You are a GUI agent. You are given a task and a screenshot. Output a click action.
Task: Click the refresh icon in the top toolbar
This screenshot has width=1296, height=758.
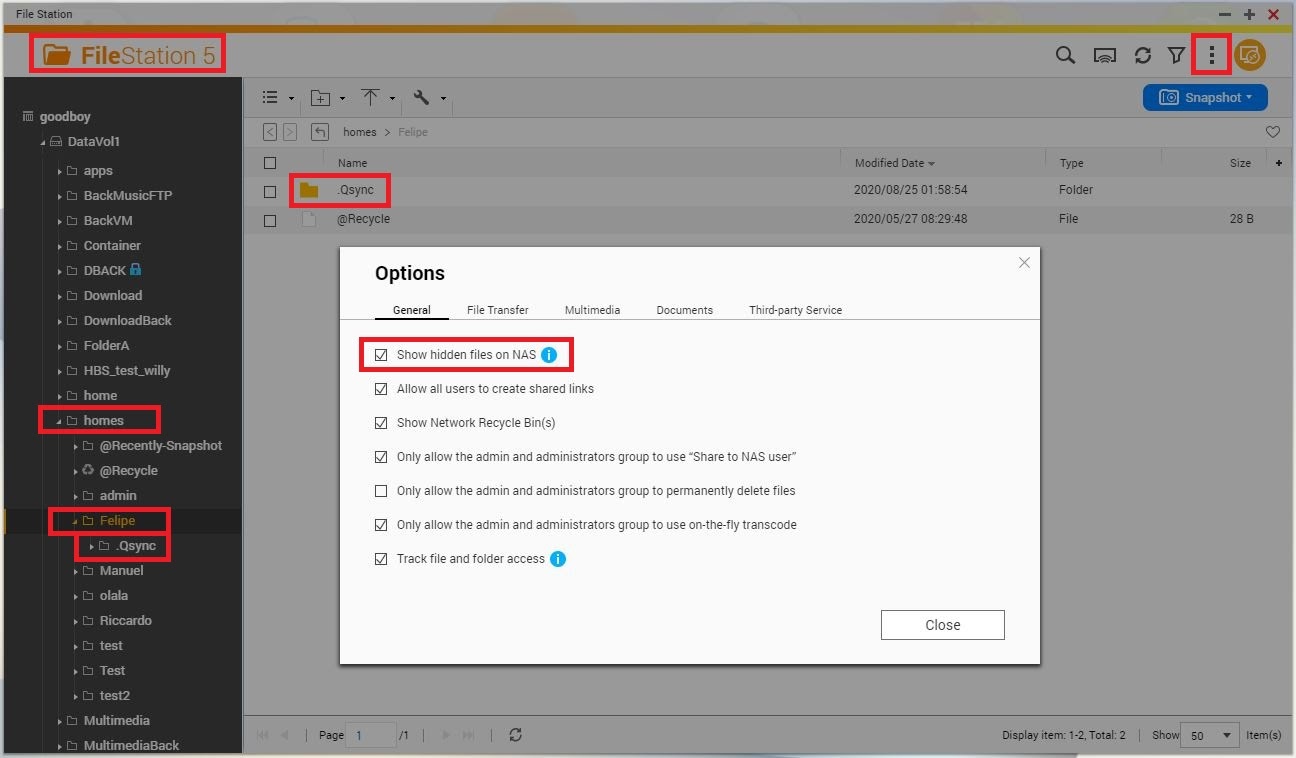point(1142,56)
